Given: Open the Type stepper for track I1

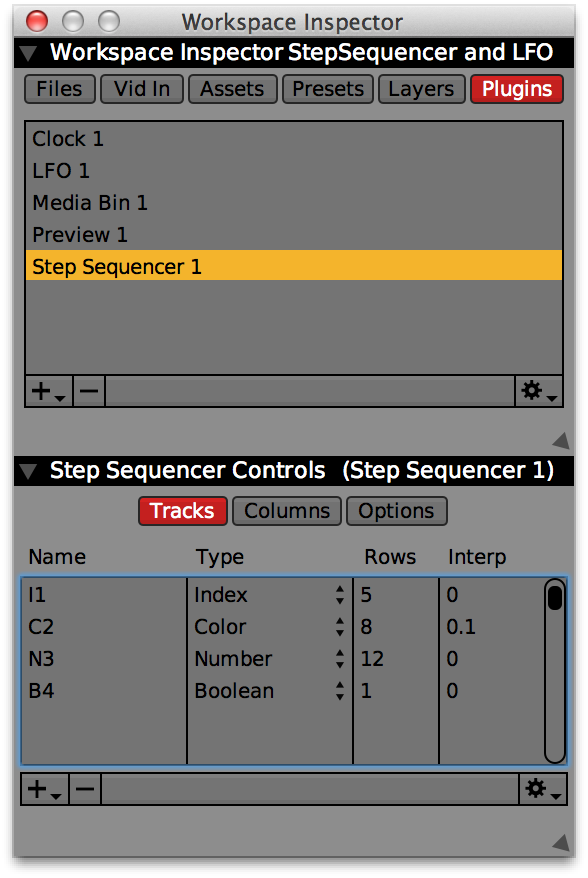Looking at the screenshot, I should pos(340,595).
